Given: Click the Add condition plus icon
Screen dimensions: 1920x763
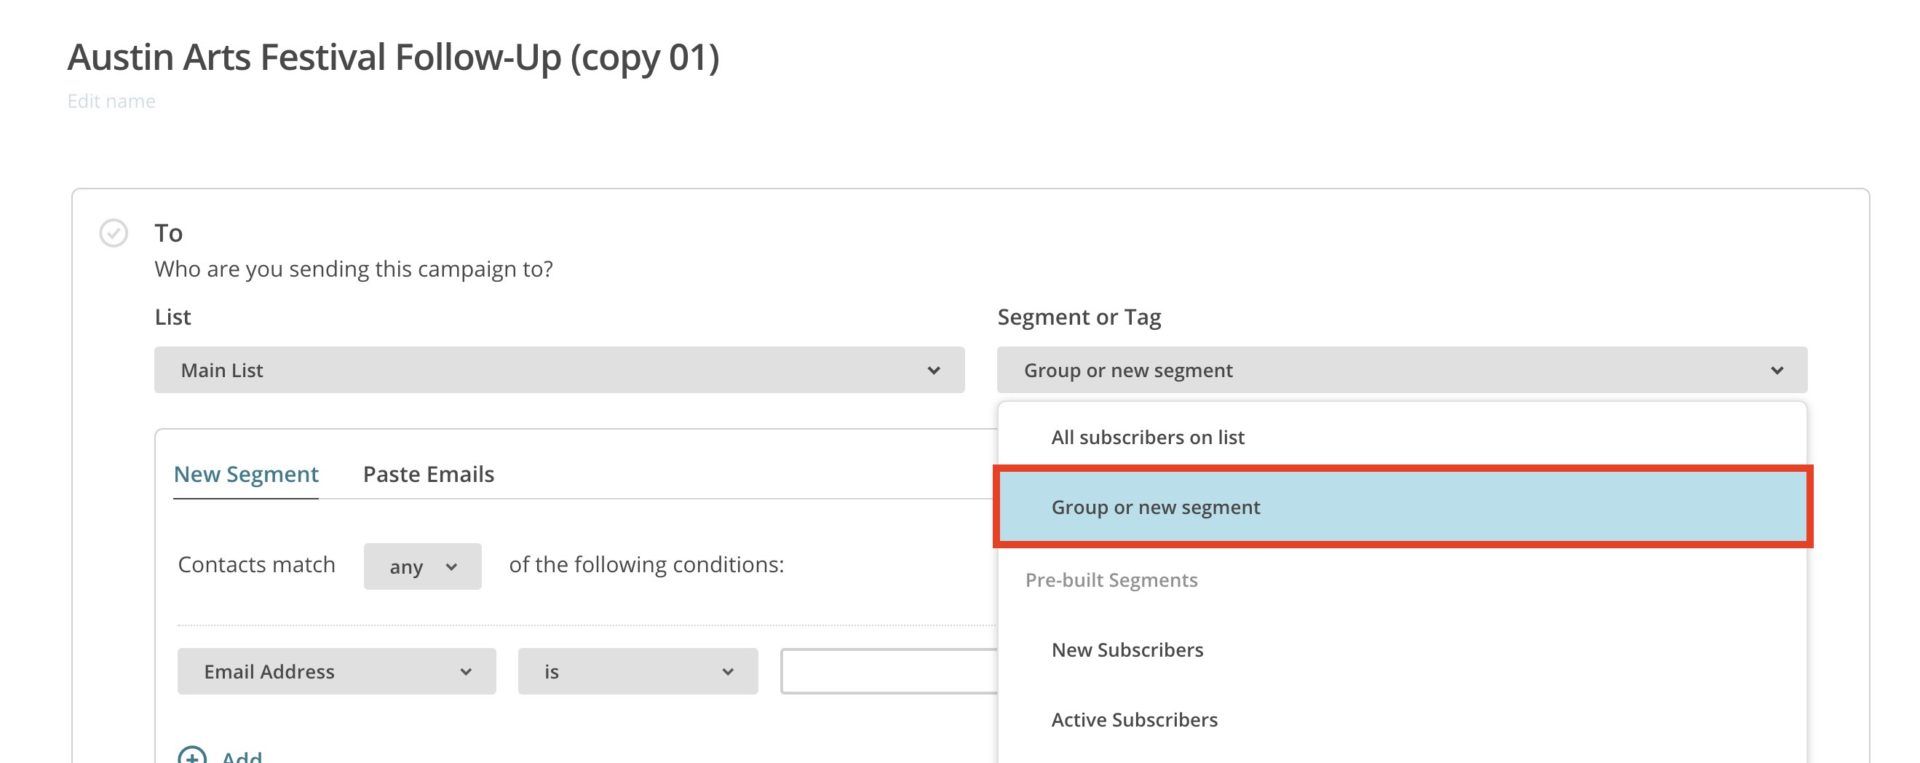Looking at the screenshot, I should click(x=192, y=756).
